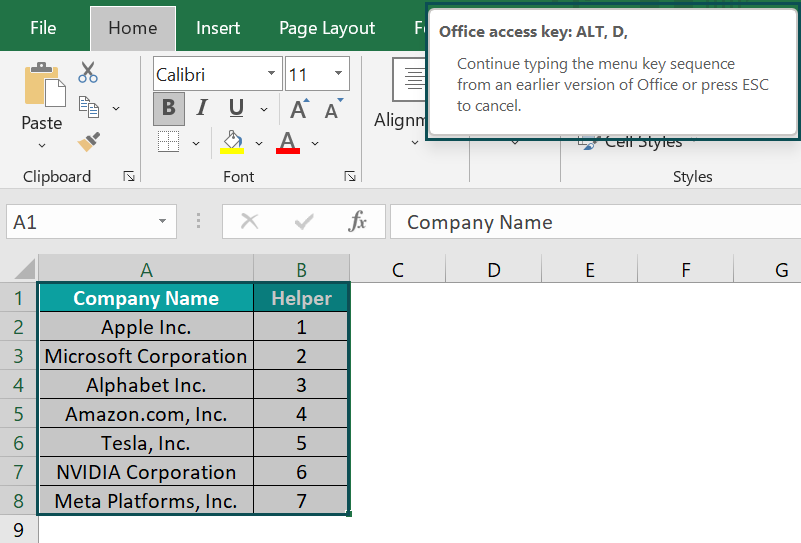Select column C header
The height and width of the screenshot is (543, 801).
pyautogui.click(x=397, y=269)
